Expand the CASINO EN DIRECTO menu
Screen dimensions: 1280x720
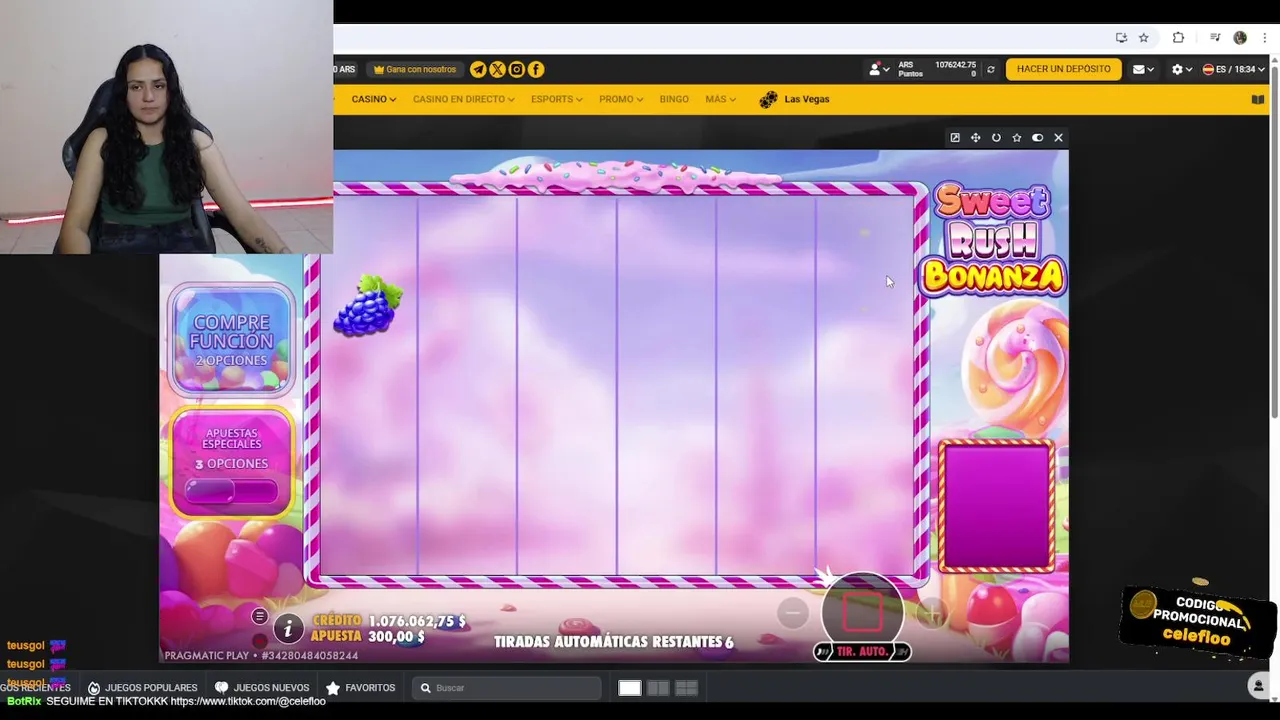(464, 99)
